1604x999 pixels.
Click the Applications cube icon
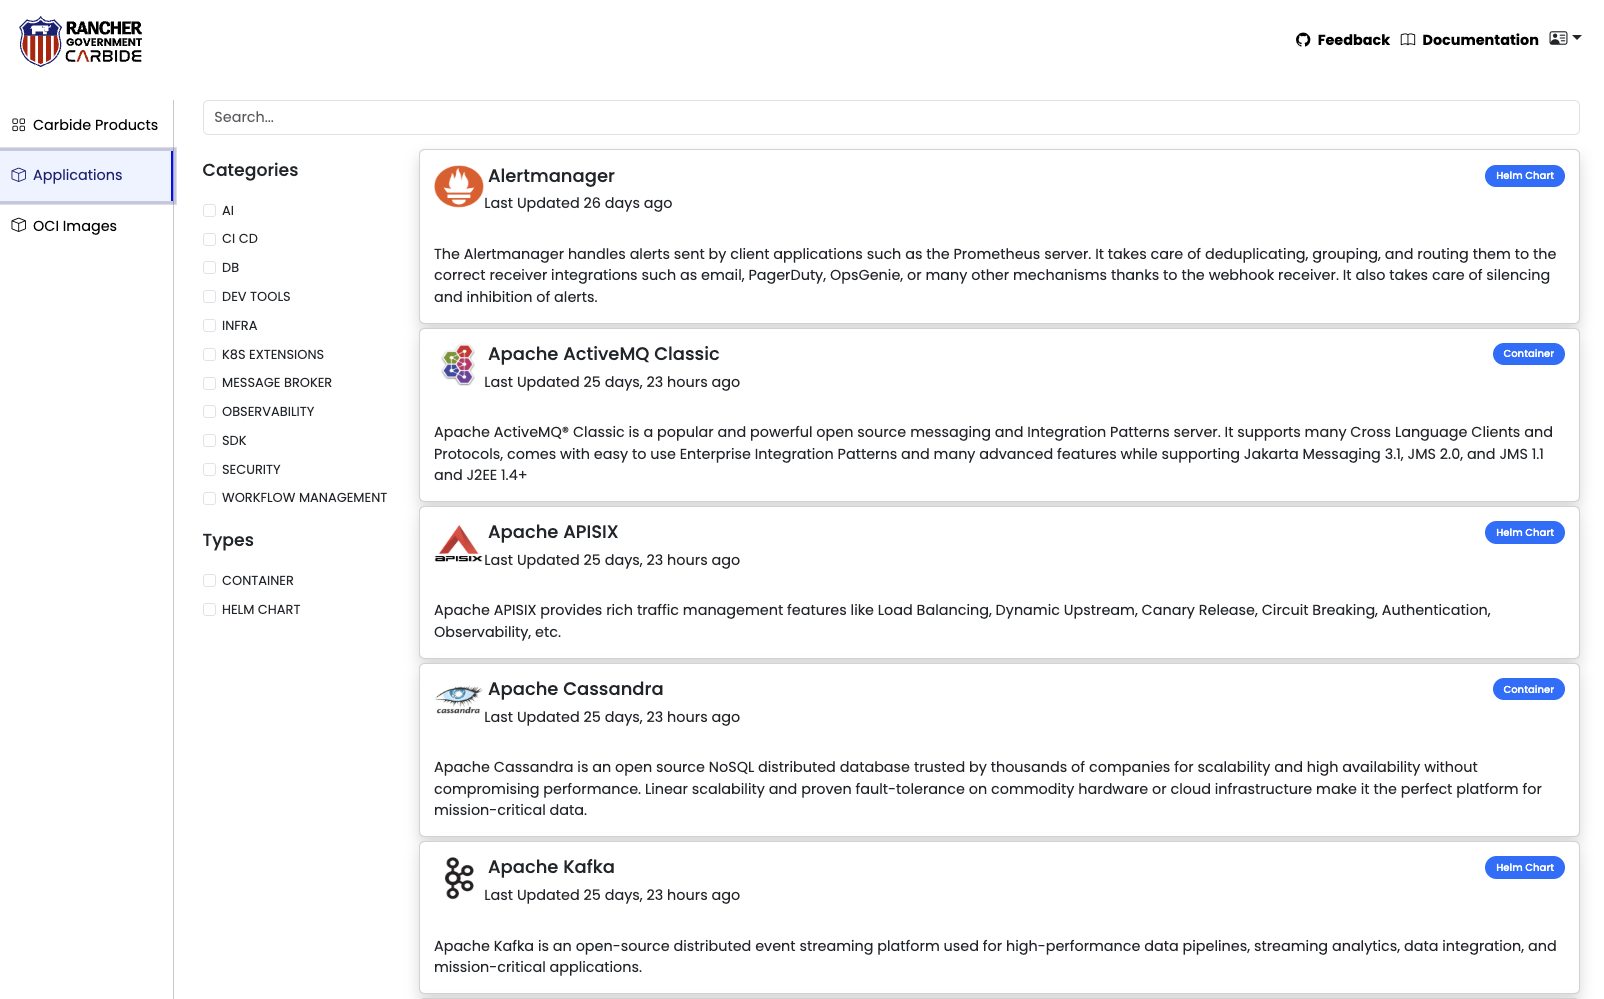coord(19,175)
